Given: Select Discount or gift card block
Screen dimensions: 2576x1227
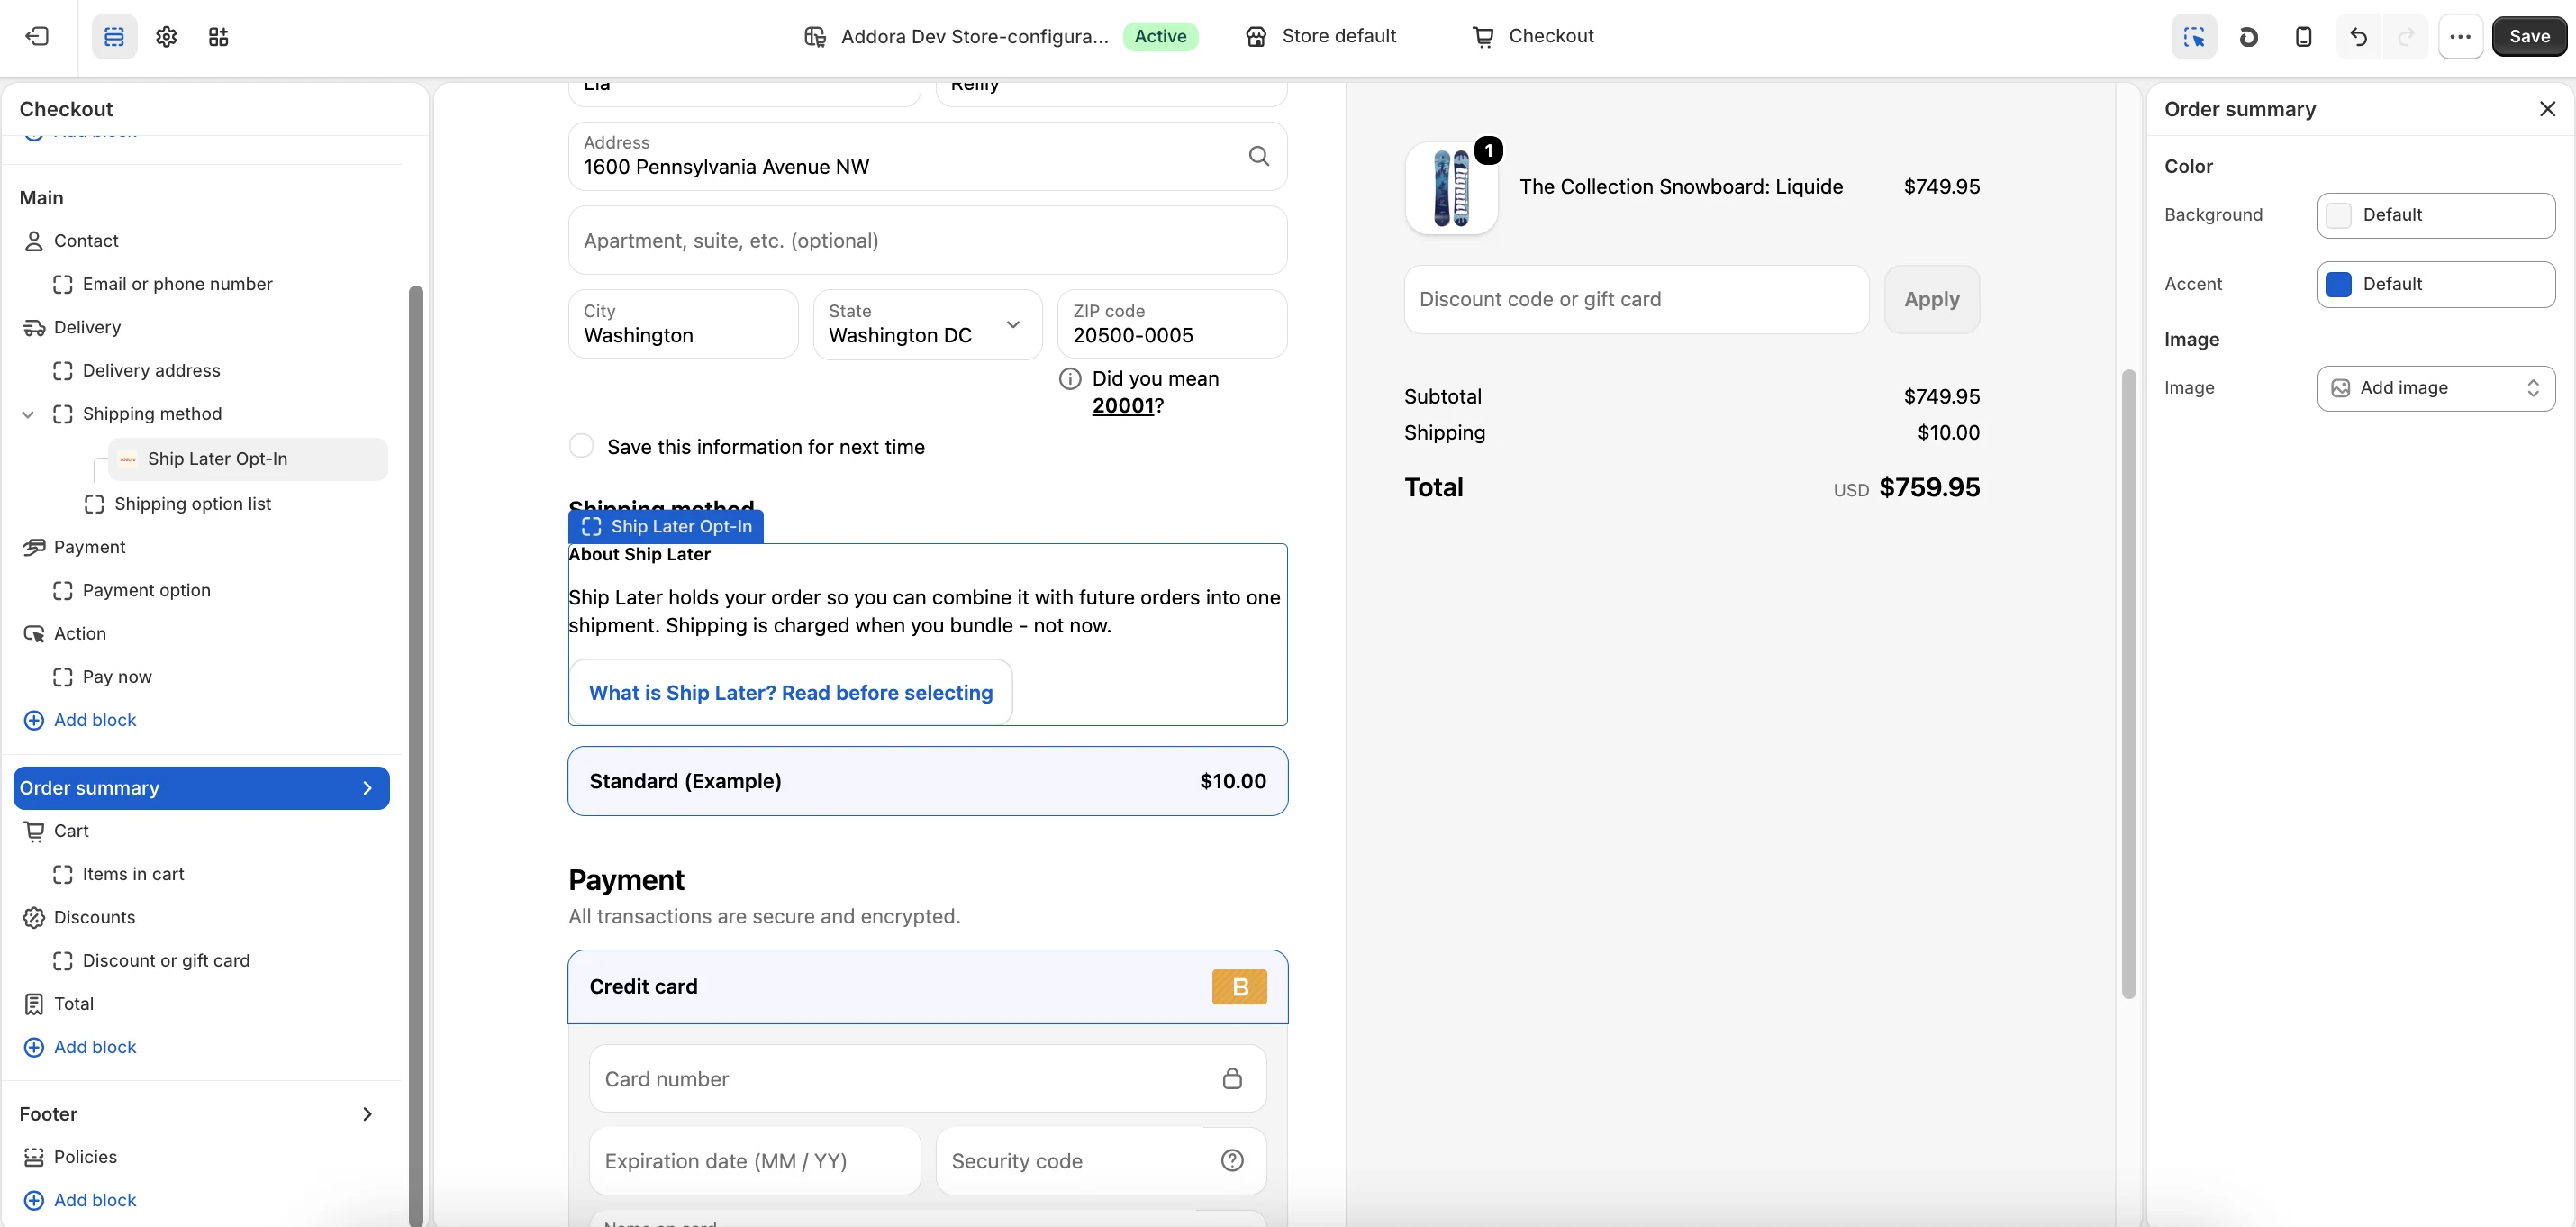Looking at the screenshot, I should tap(166, 961).
